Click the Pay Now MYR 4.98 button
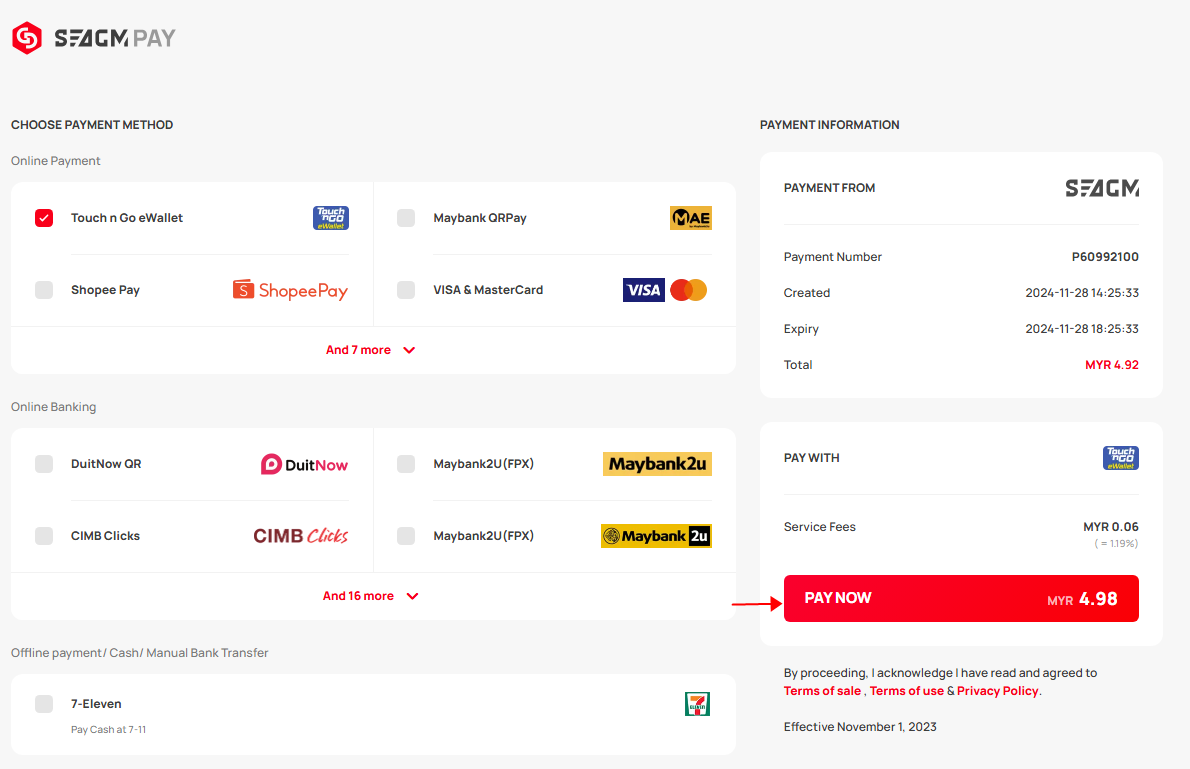The height and width of the screenshot is (769, 1190). coord(961,598)
